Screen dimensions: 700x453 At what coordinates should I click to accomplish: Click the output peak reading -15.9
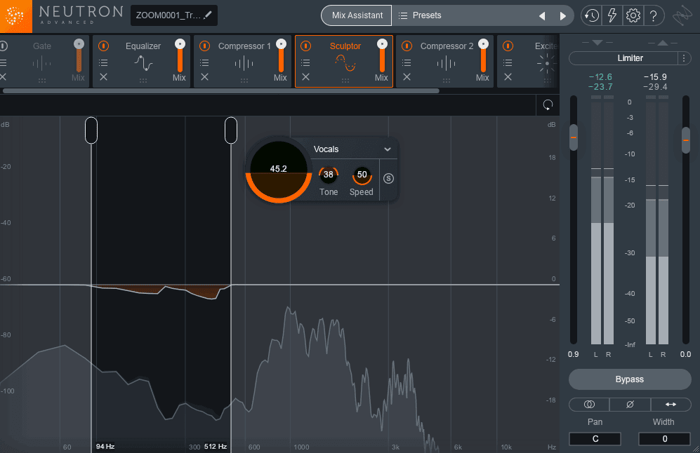point(655,77)
